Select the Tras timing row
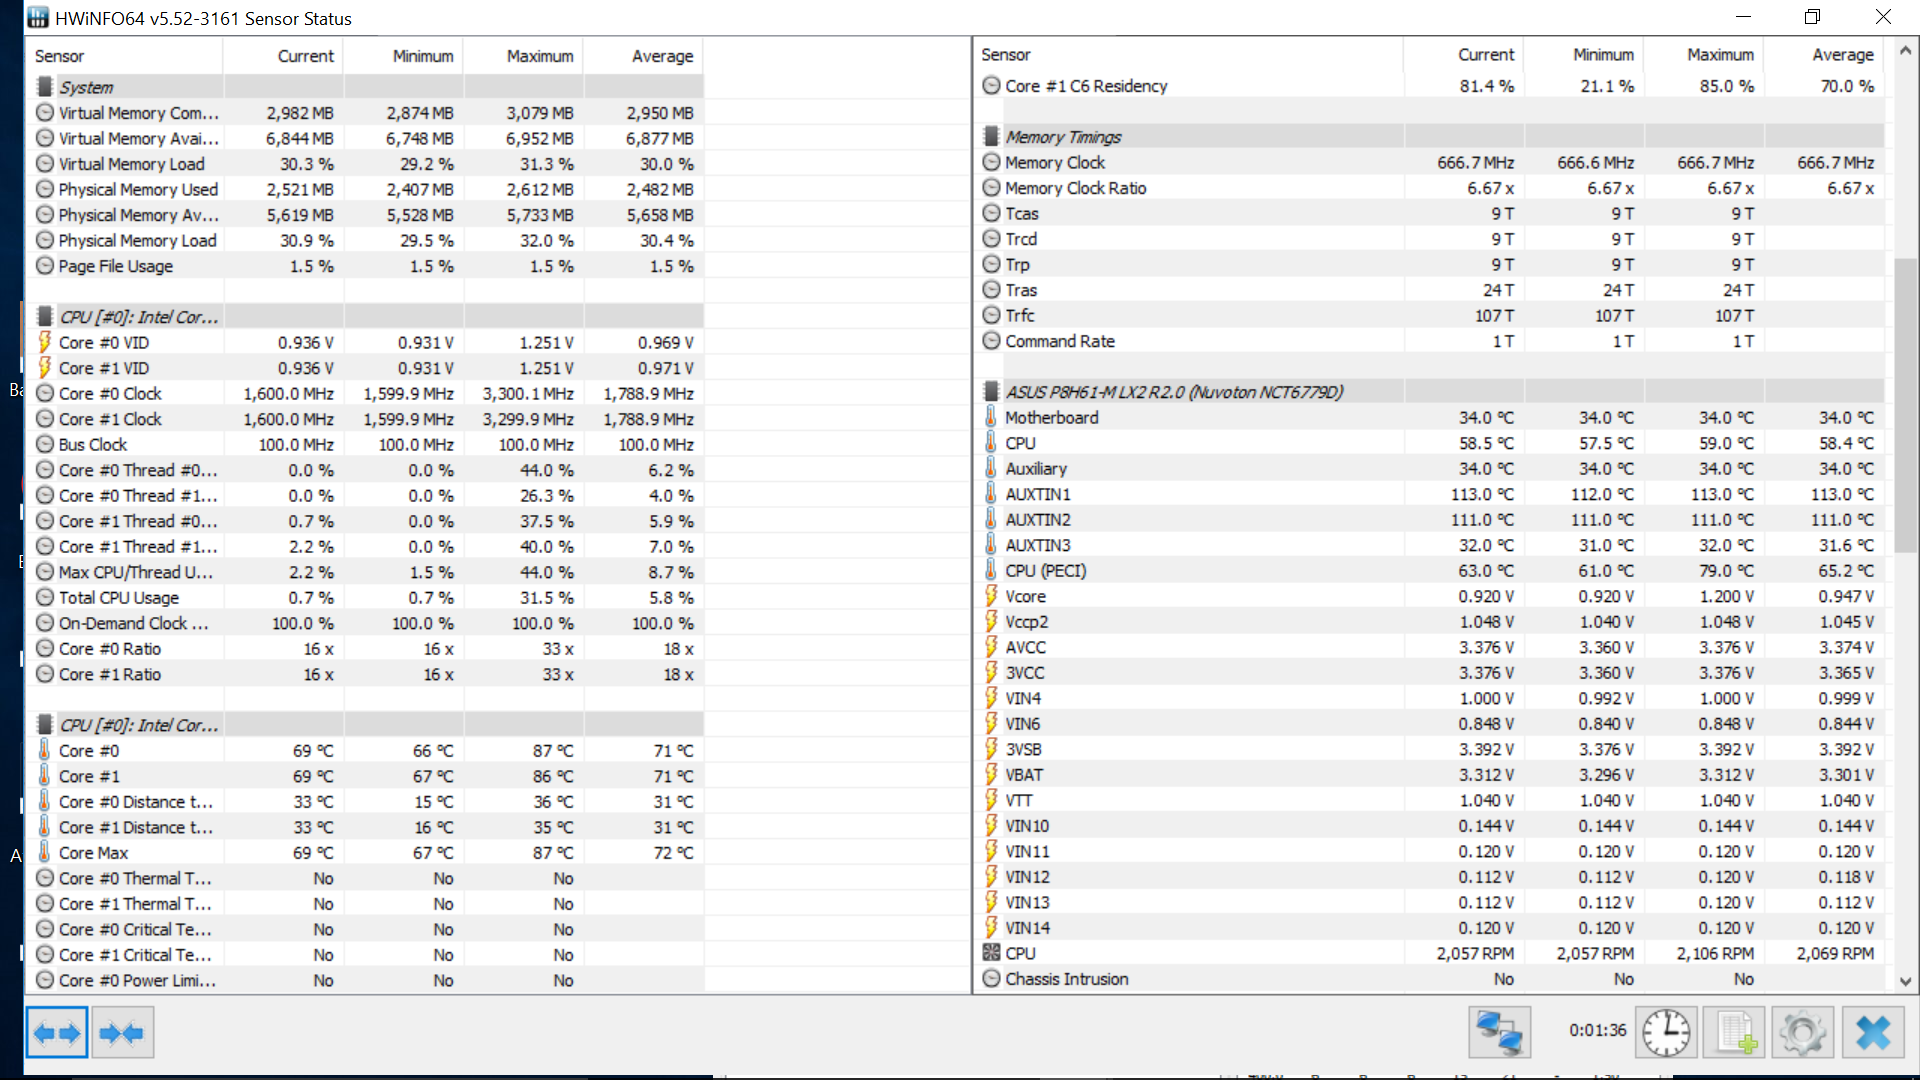Viewport: 1920px width, 1080px height. click(1429, 290)
